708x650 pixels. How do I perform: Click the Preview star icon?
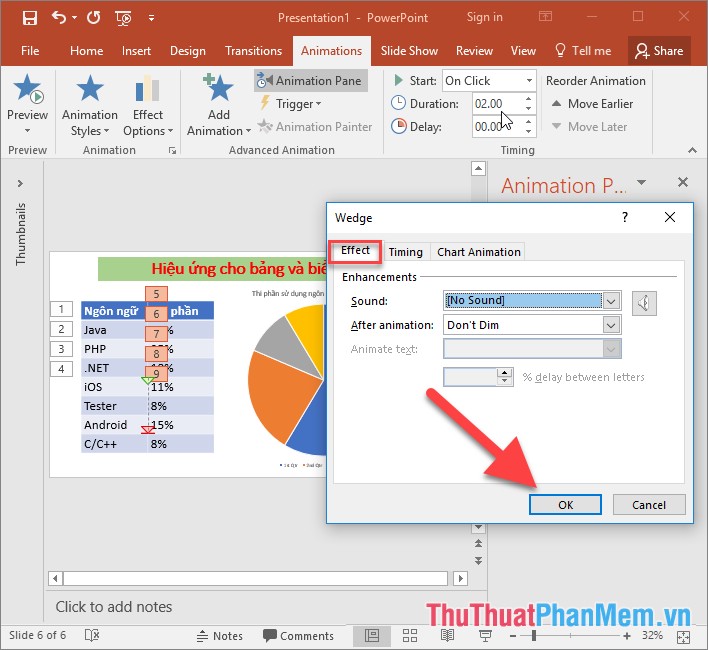point(28,88)
